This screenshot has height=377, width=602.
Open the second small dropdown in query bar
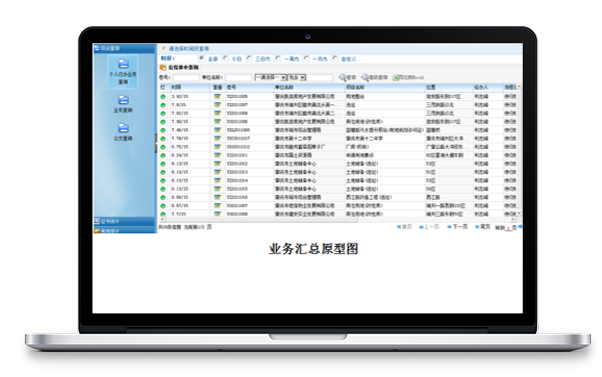296,78
